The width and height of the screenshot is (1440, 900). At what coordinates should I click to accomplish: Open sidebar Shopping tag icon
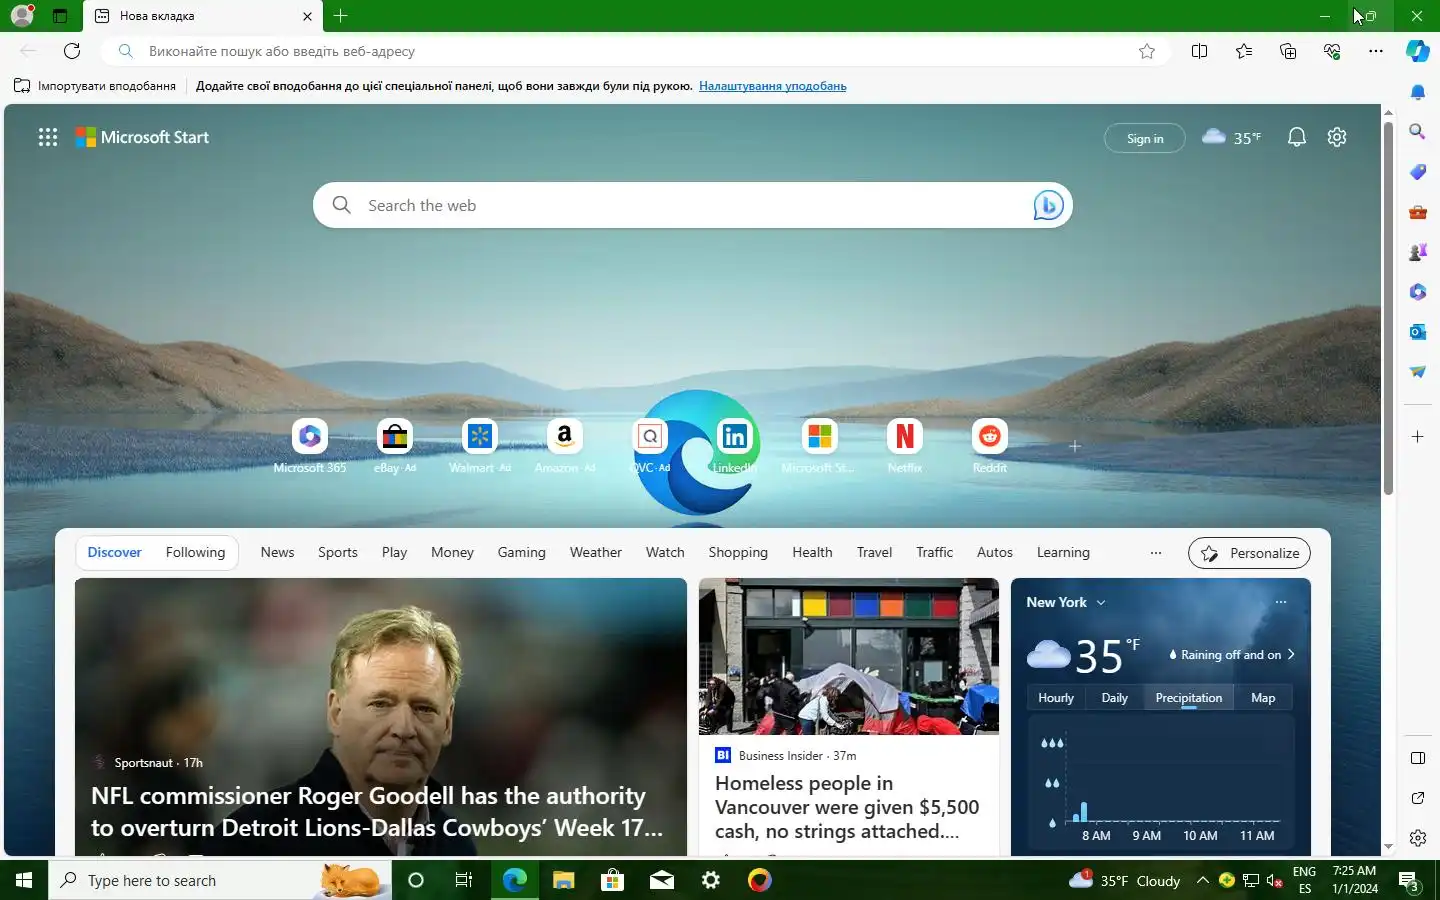pos(1418,171)
